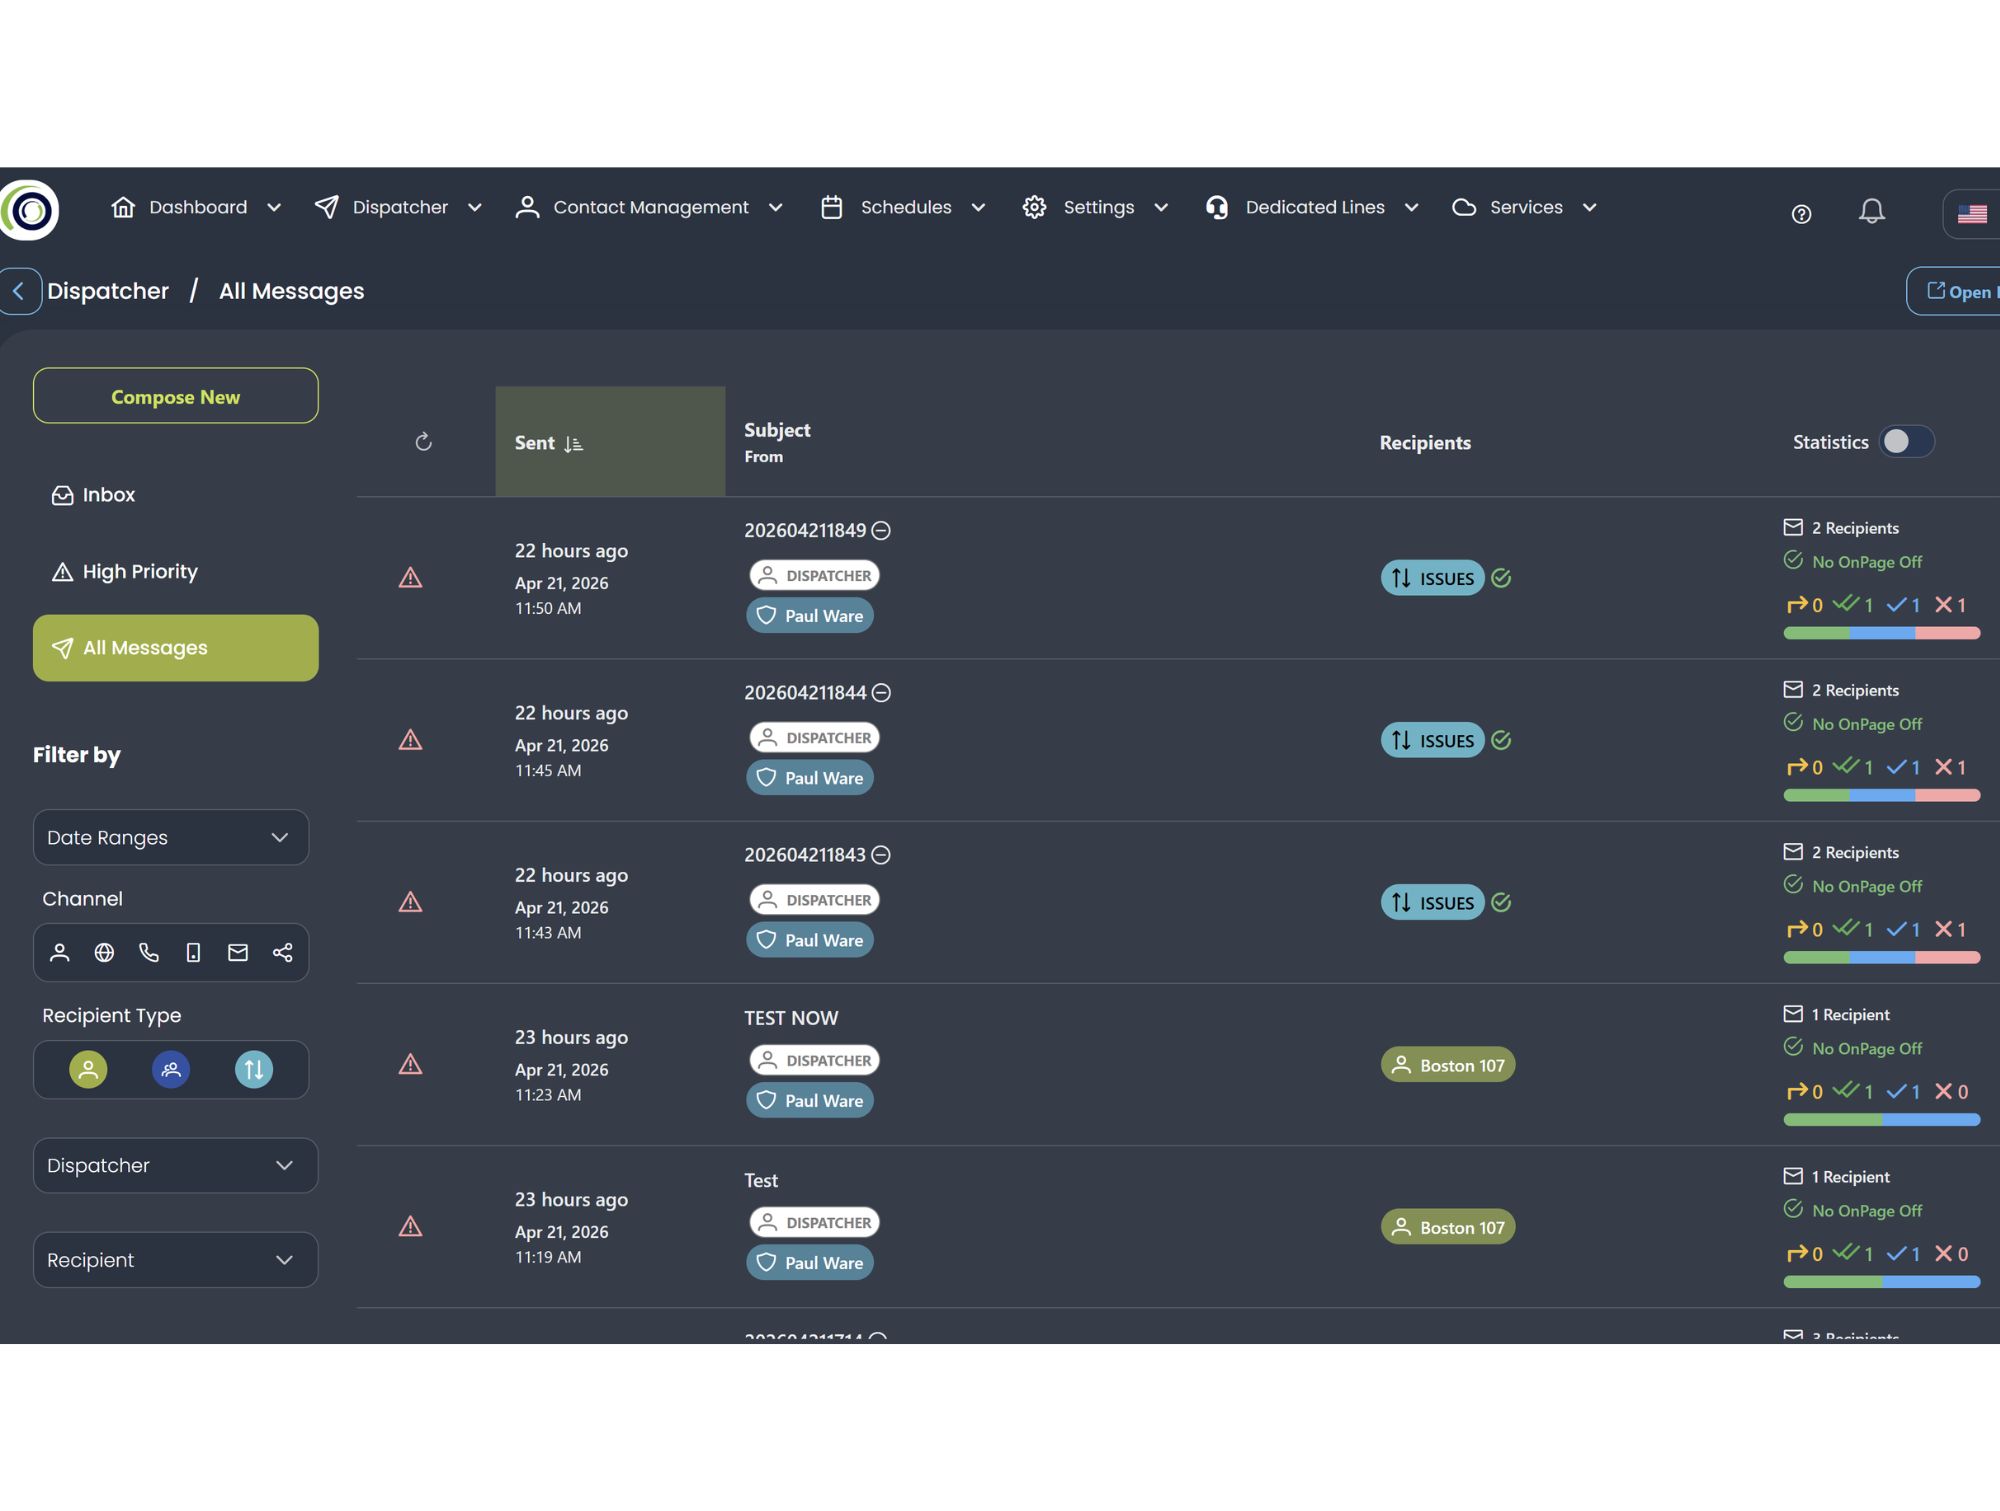Select the green individual recipient type filter
This screenshot has width=2000, height=1511.
click(87, 1069)
